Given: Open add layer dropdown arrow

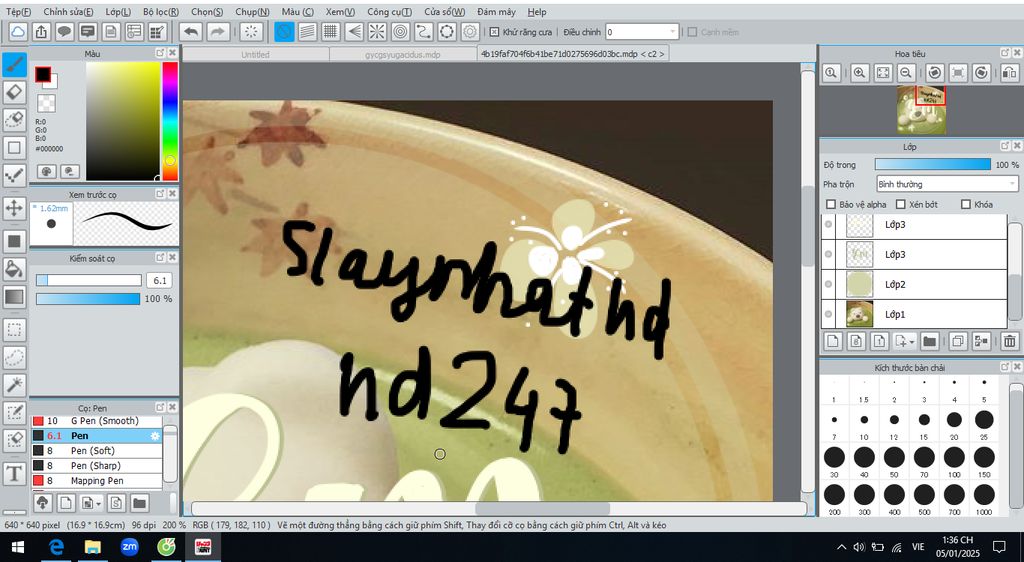Looking at the screenshot, I should (x=912, y=341).
